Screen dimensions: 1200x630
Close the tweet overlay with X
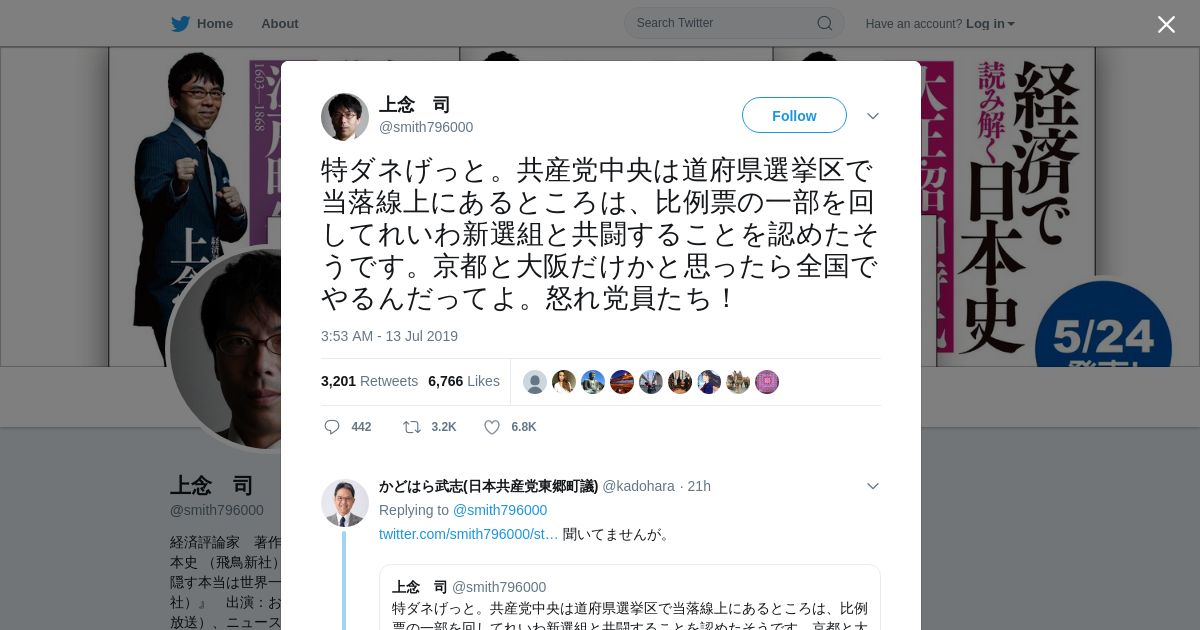(1166, 24)
